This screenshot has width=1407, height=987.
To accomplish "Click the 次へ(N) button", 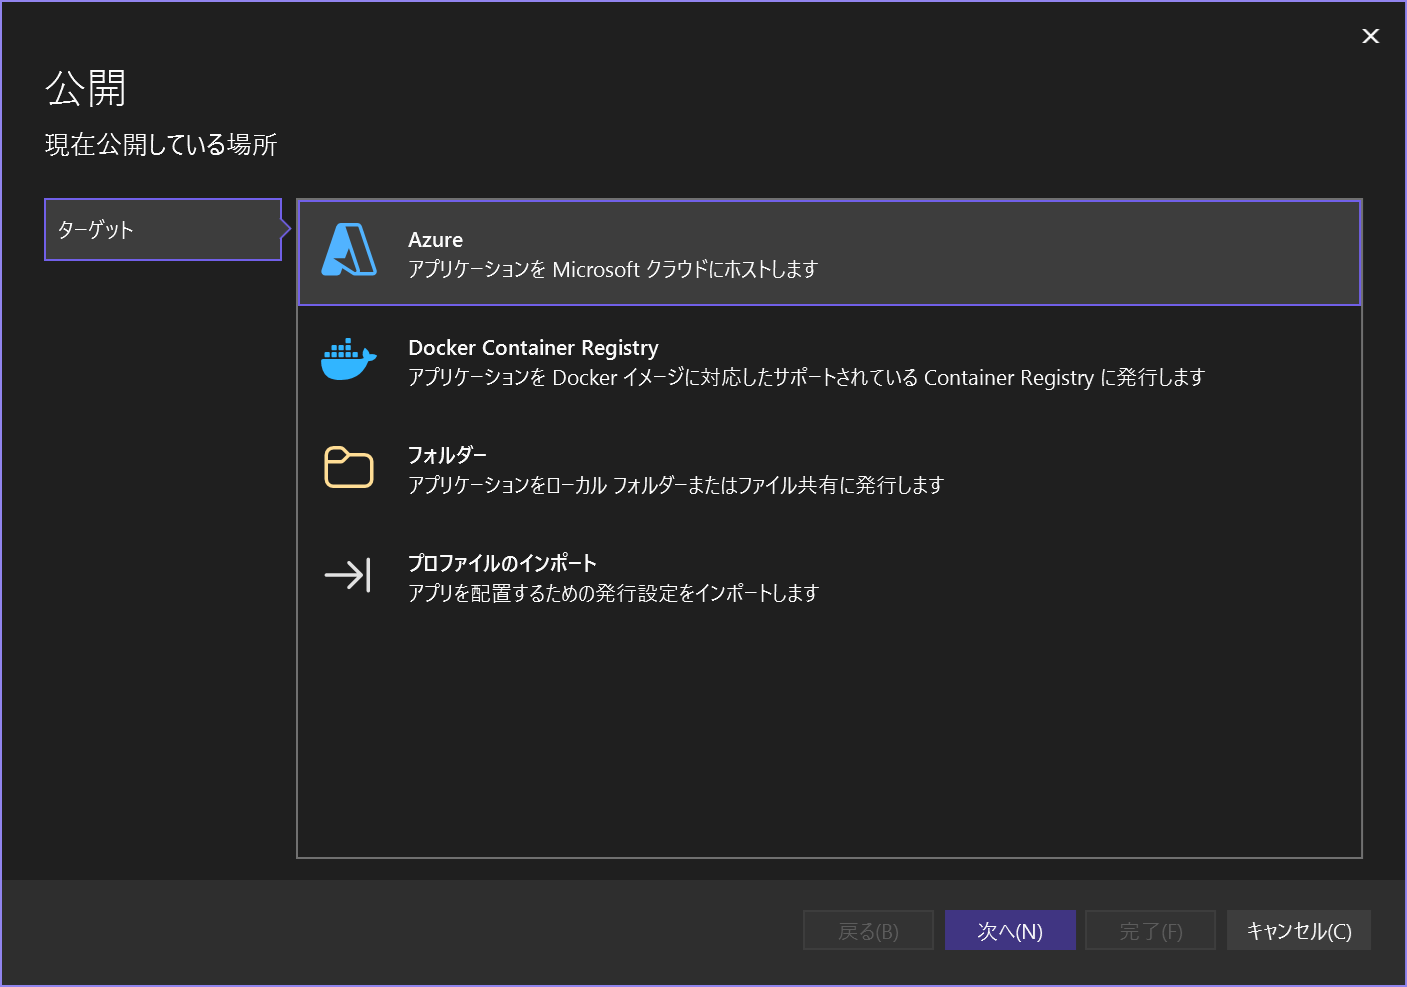I will pyautogui.click(x=1010, y=931).
